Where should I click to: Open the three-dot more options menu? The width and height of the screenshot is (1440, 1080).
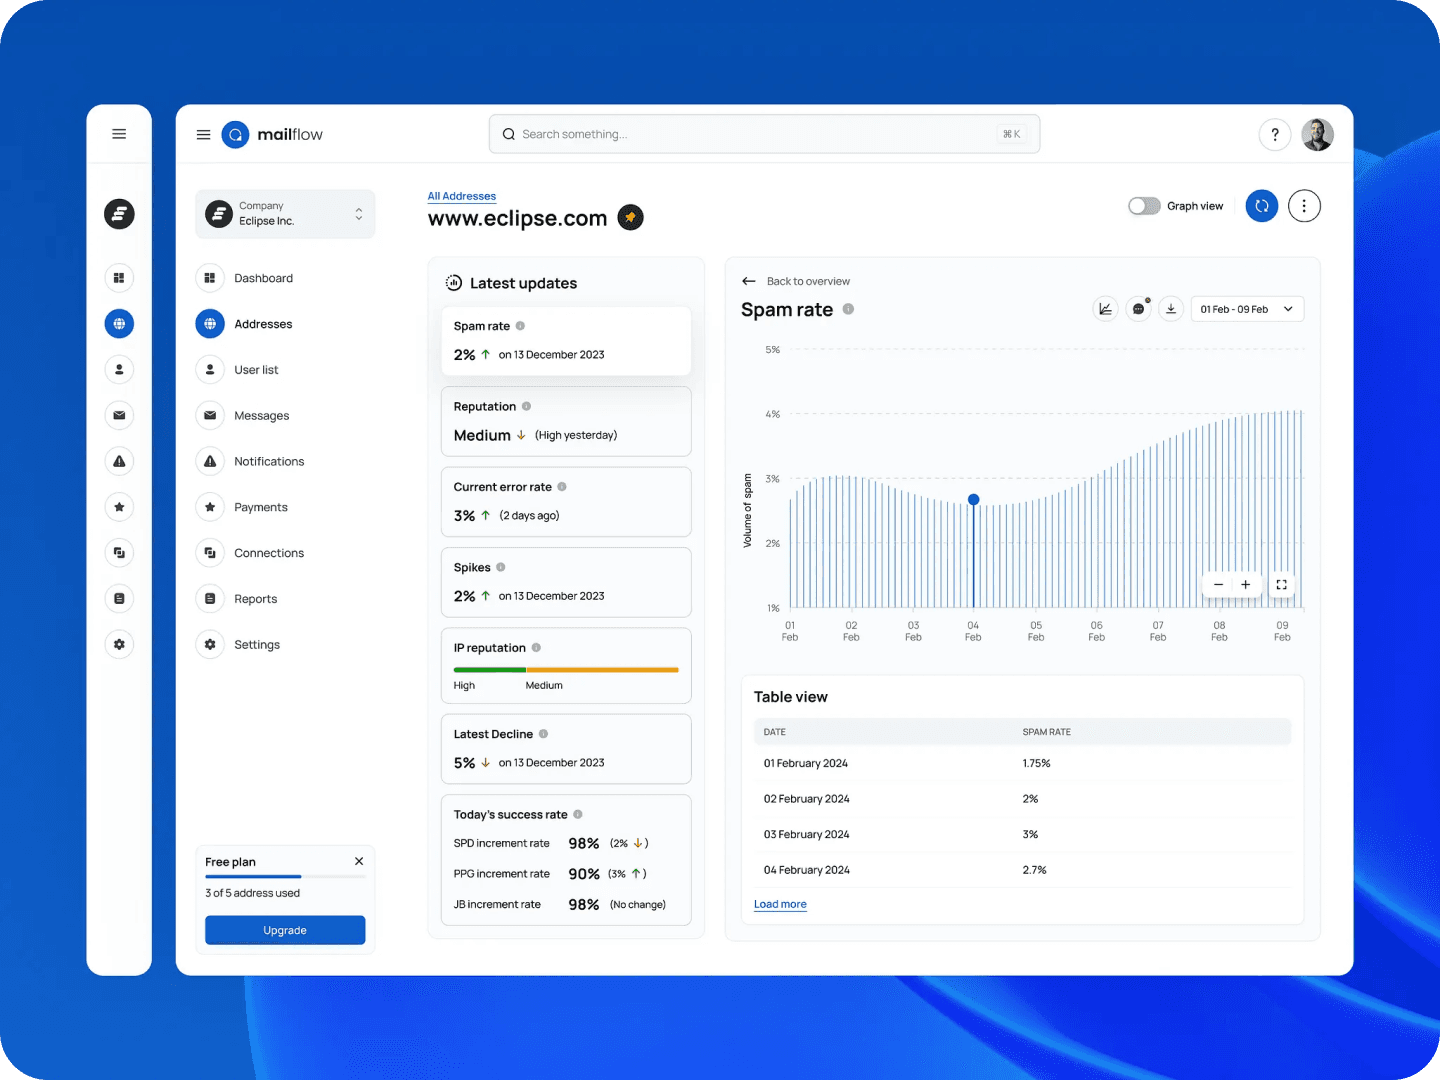1304,206
